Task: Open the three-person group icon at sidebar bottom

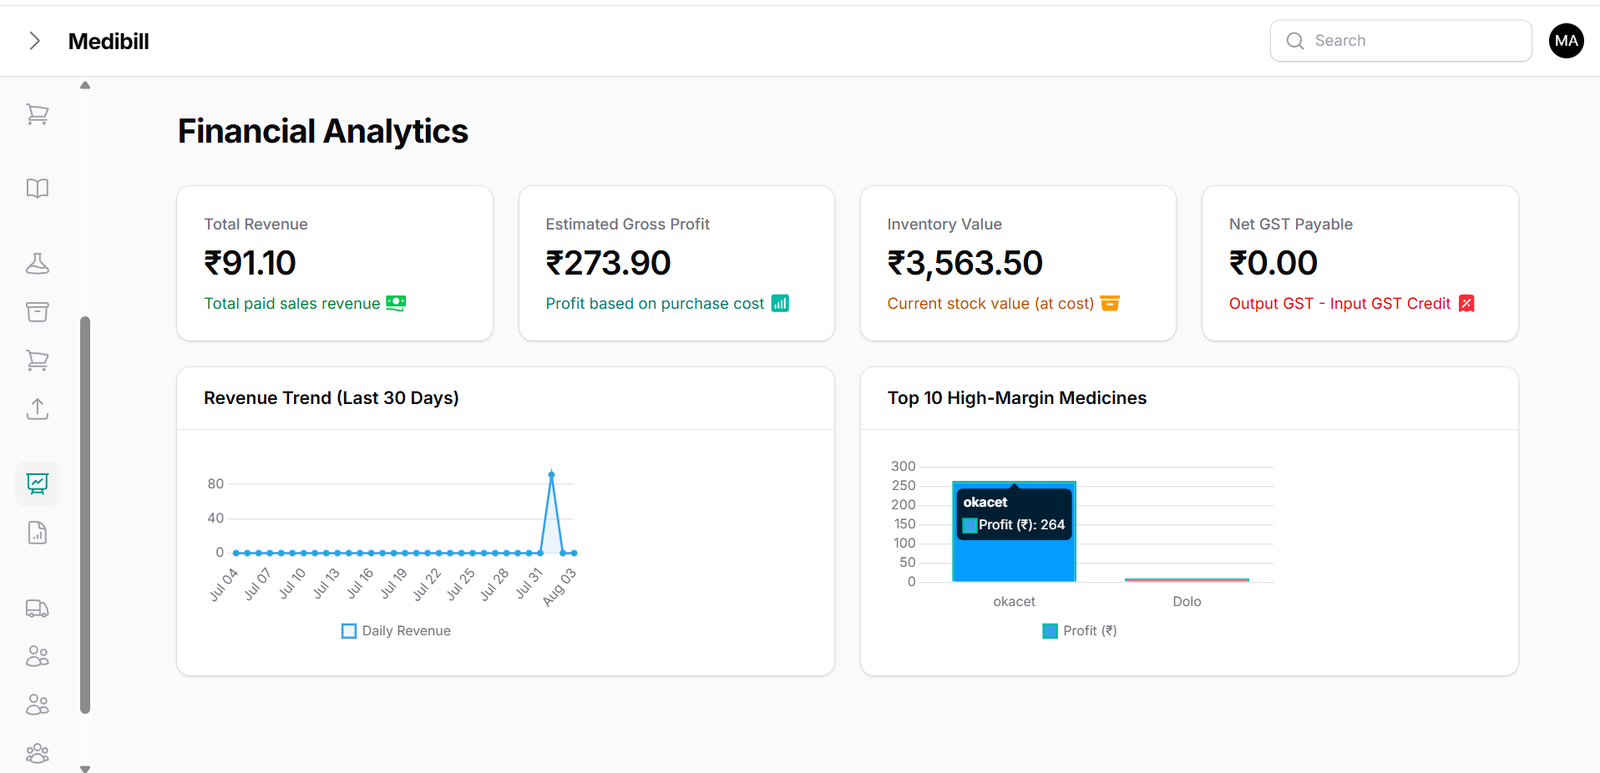Action: coord(37,752)
